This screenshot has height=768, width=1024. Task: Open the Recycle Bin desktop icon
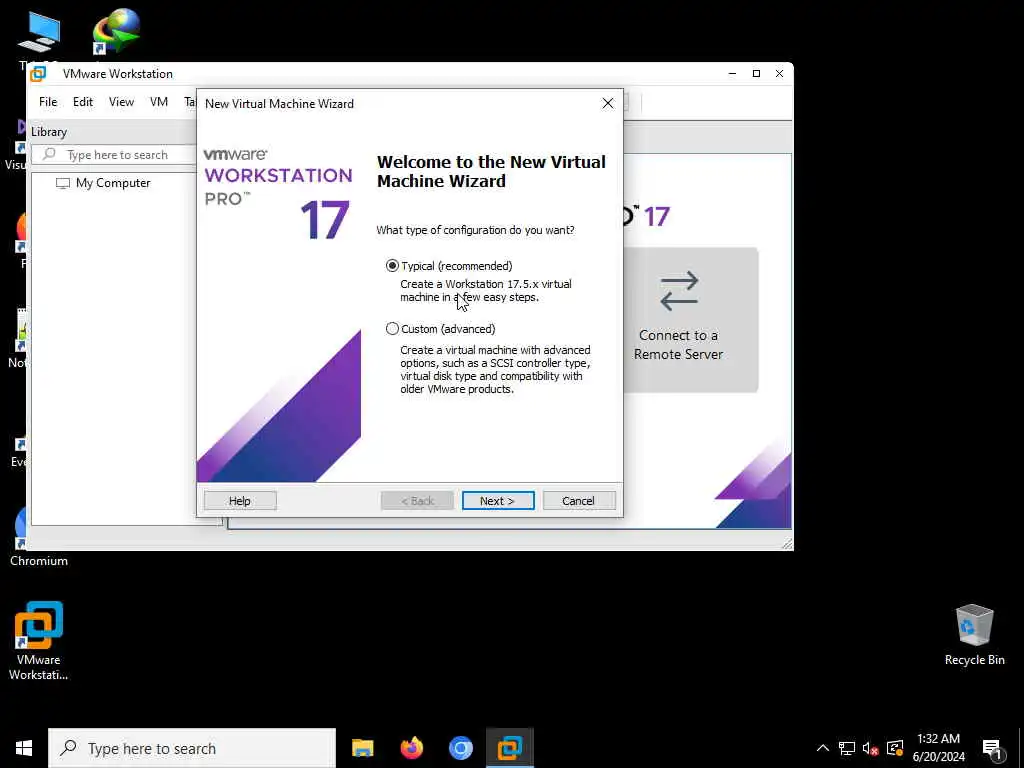[x=974, y=635]
